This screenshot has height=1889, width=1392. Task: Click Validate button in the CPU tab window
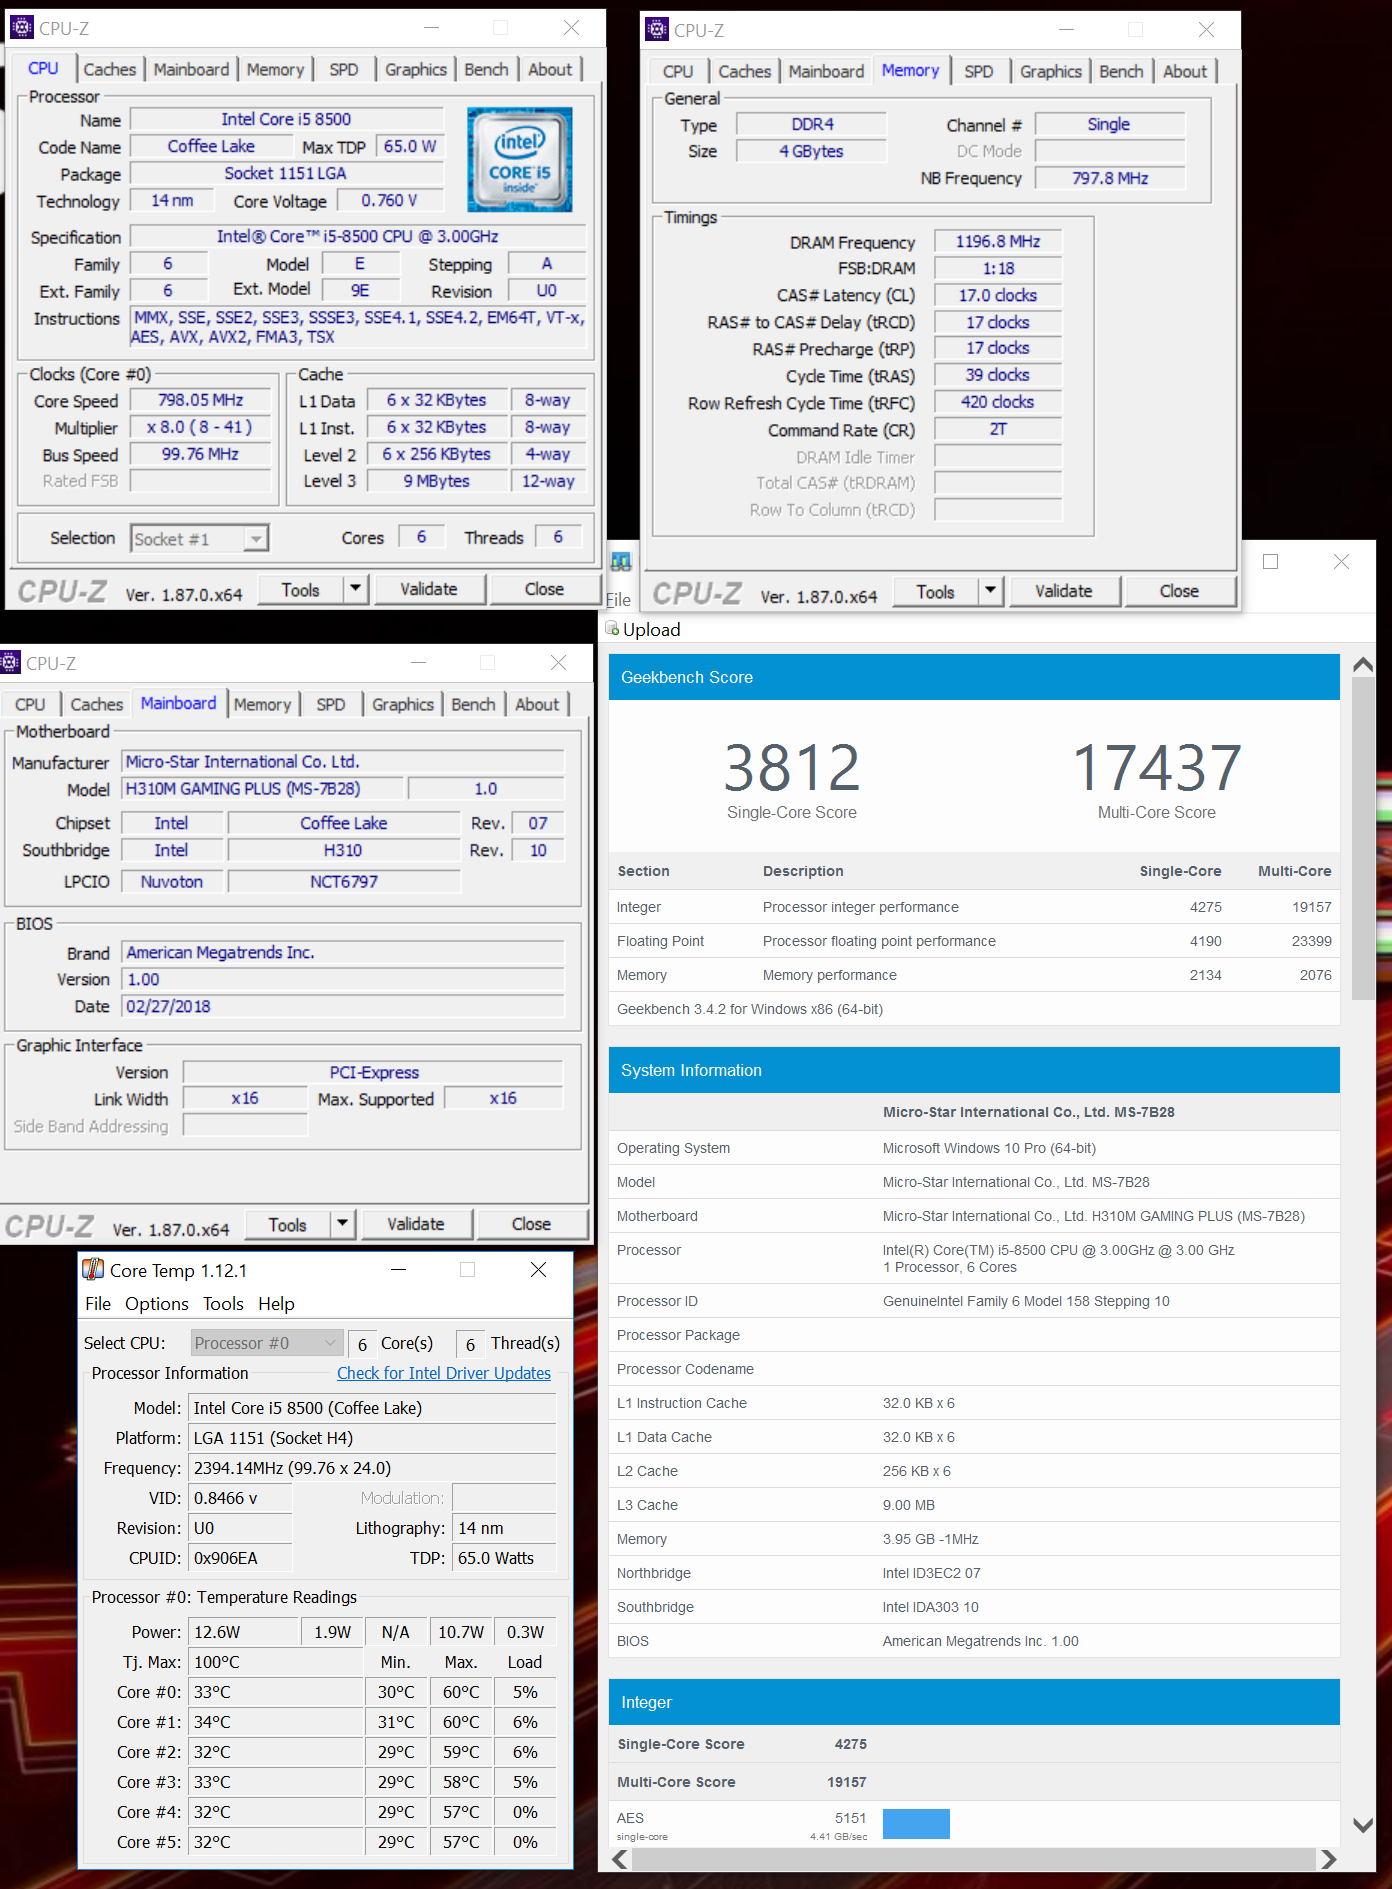[429, 589]
